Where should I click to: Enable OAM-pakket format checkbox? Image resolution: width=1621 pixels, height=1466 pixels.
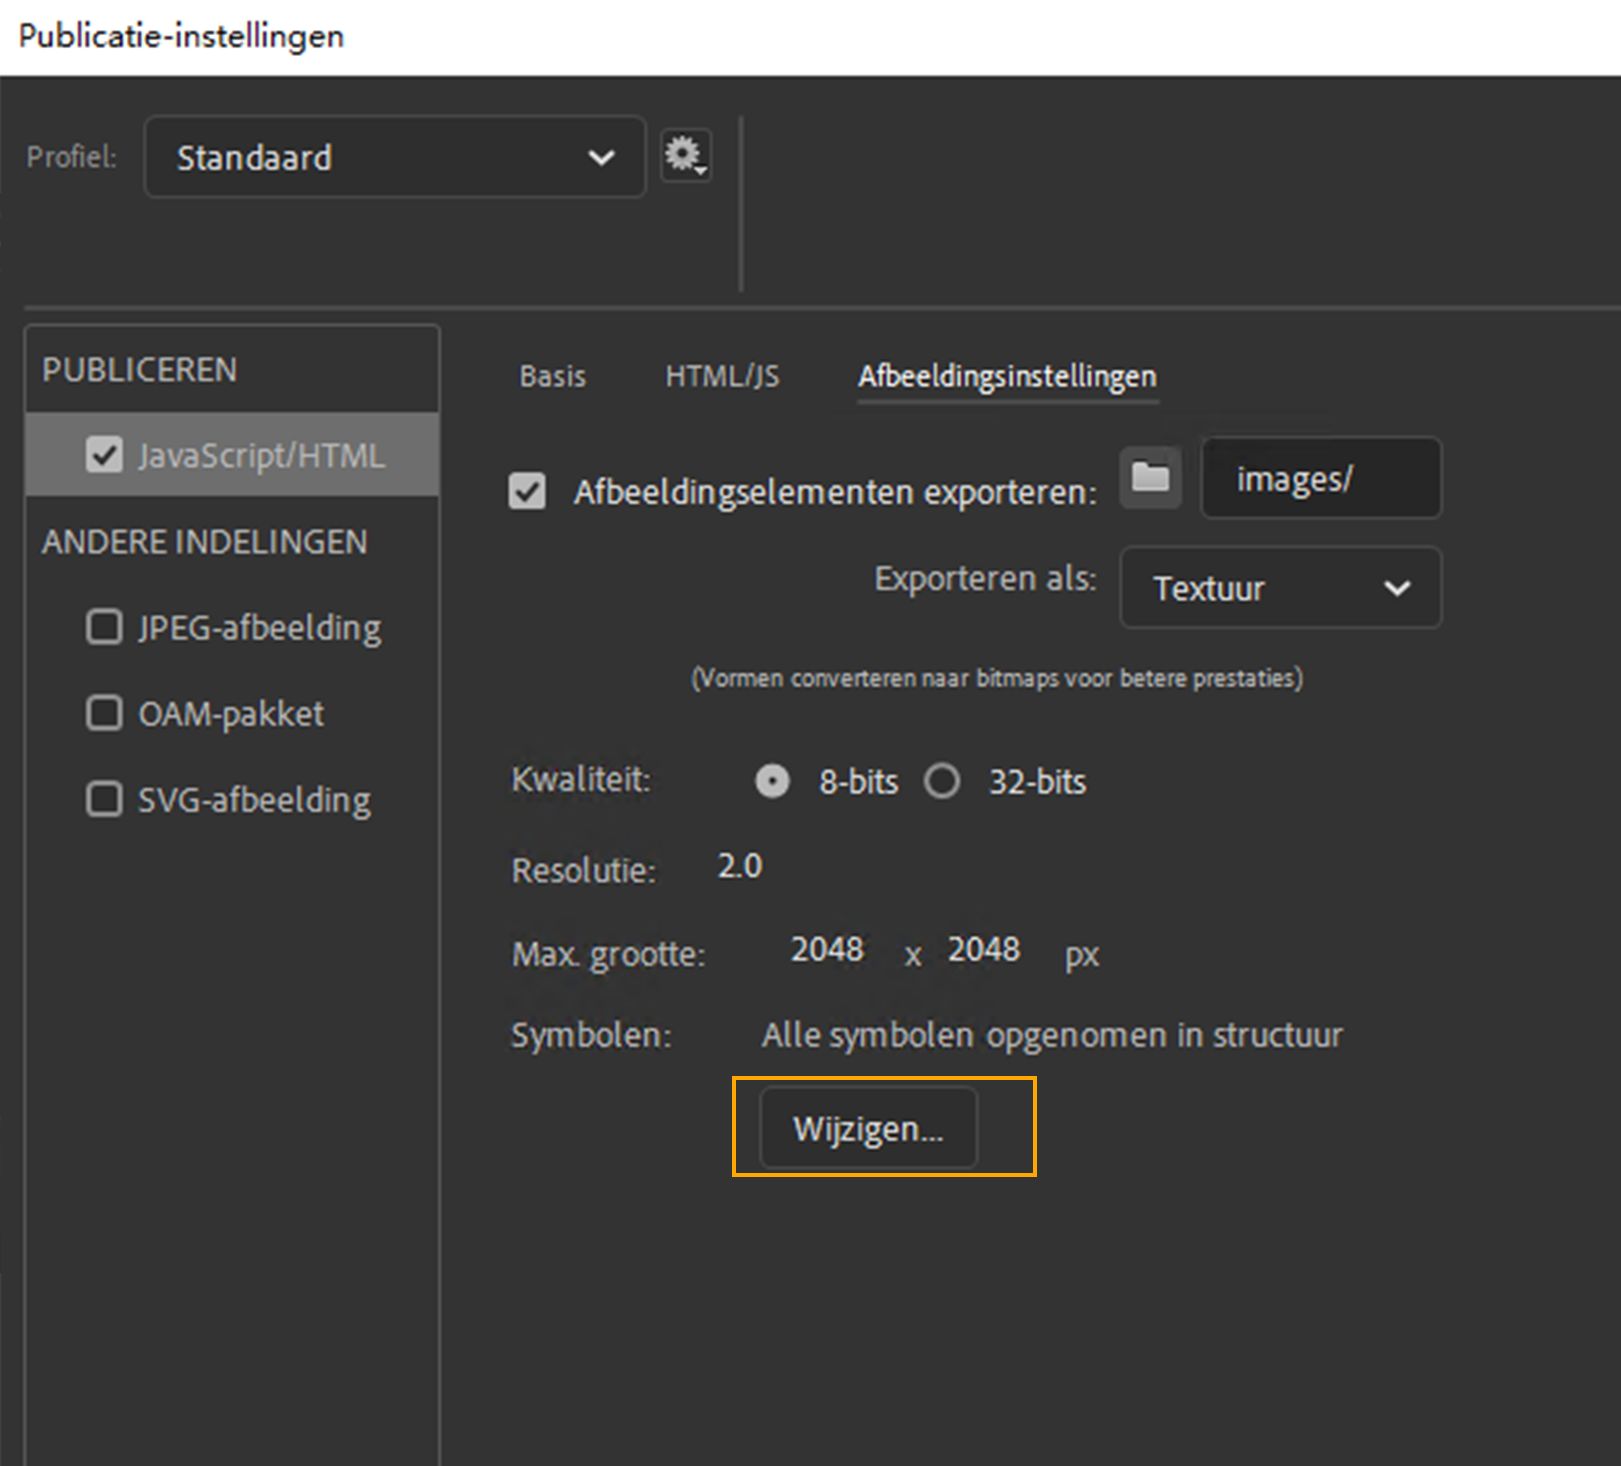104,714
